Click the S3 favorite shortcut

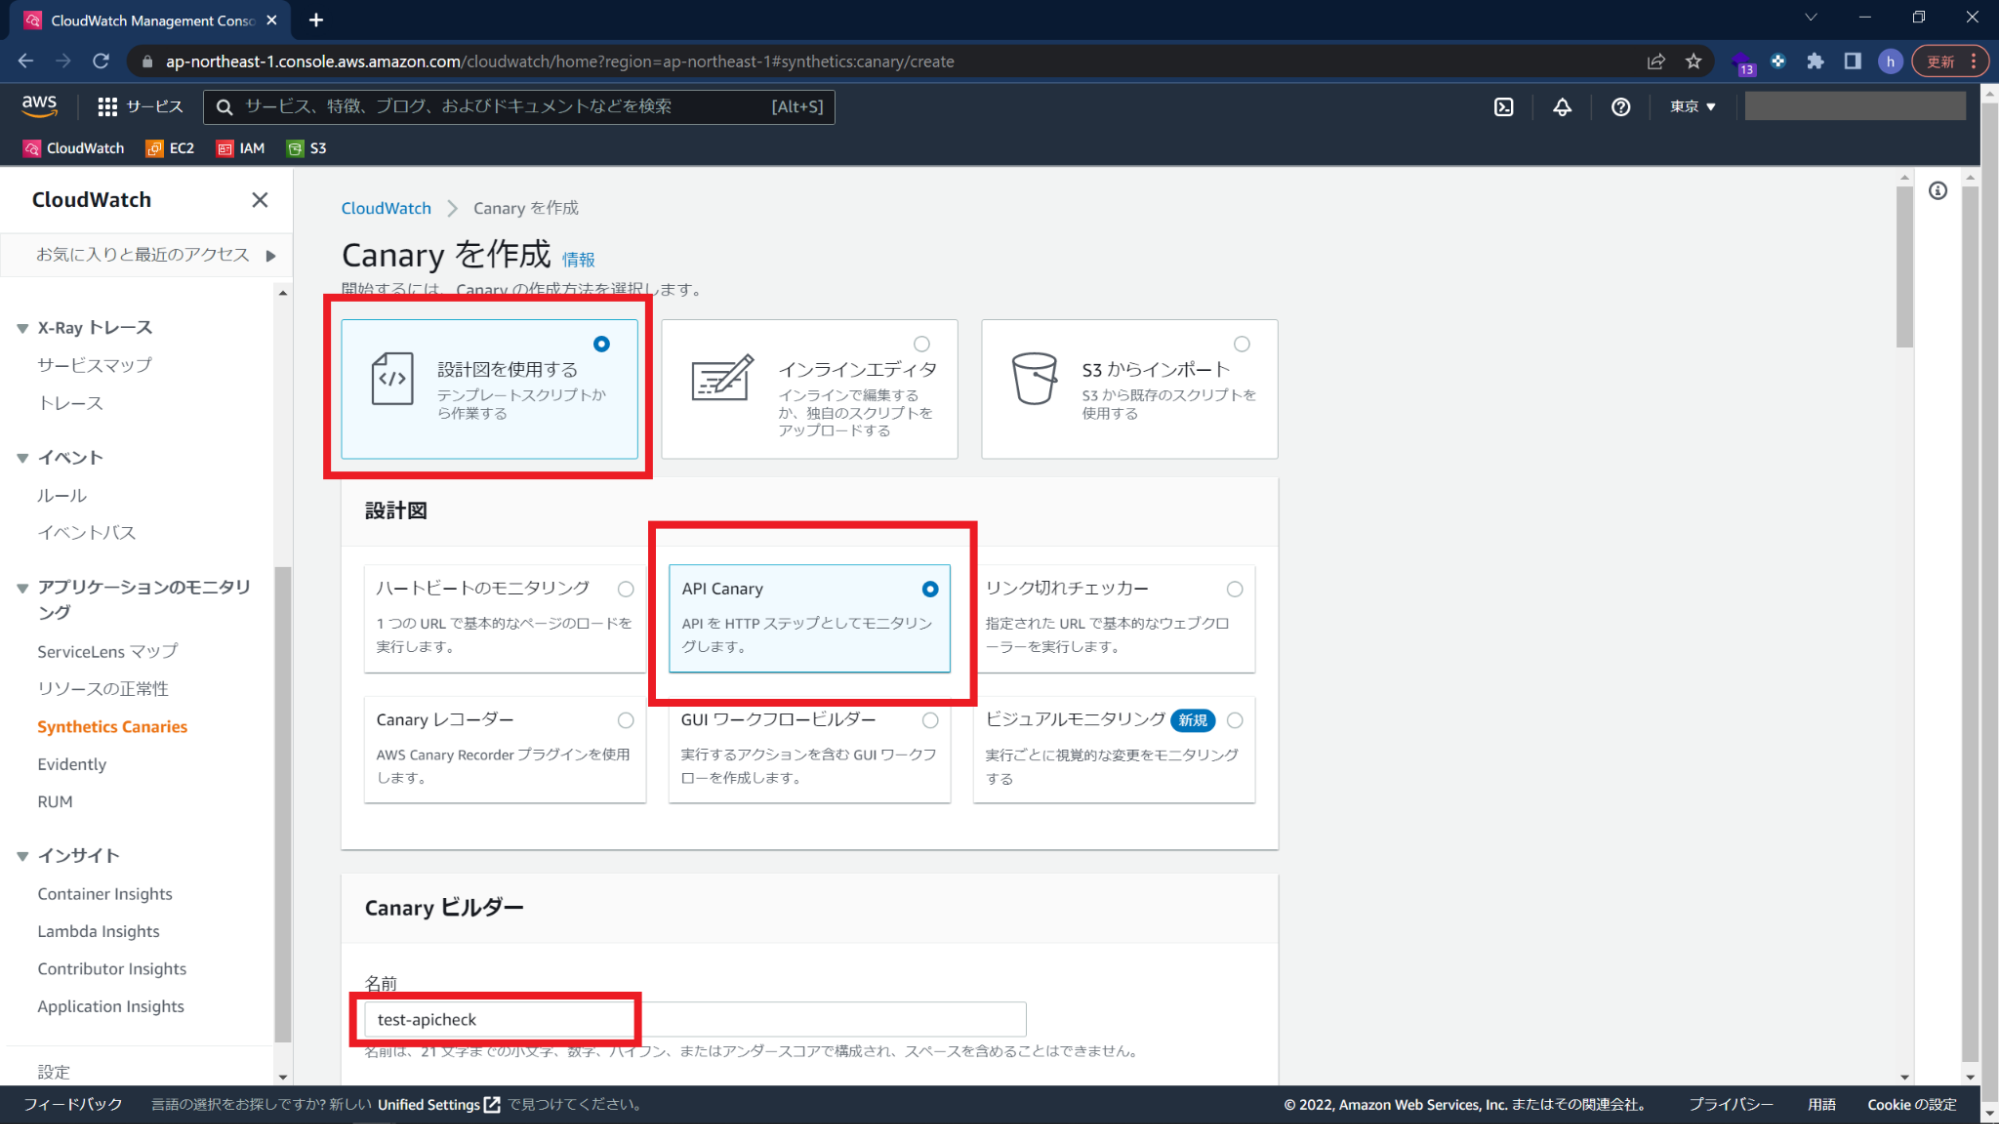(x=307, y=148)
